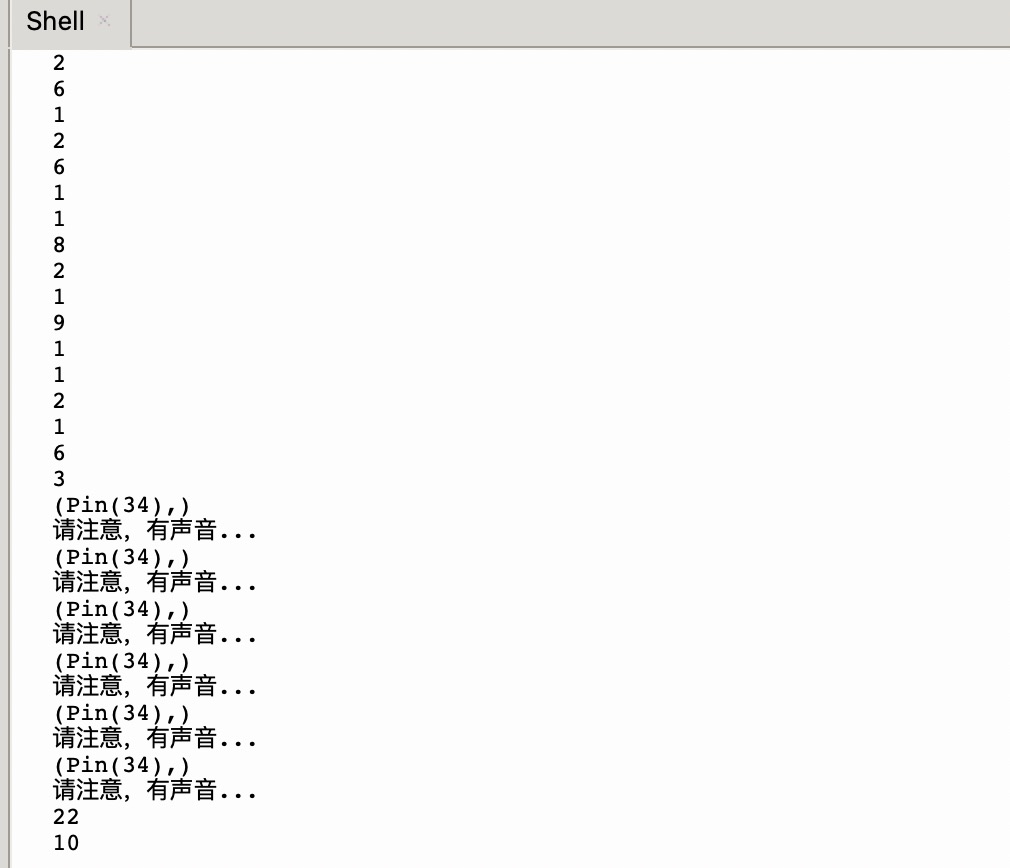Click the output line showing 3
1010x868 pixels.
click(x=59, y=478)
